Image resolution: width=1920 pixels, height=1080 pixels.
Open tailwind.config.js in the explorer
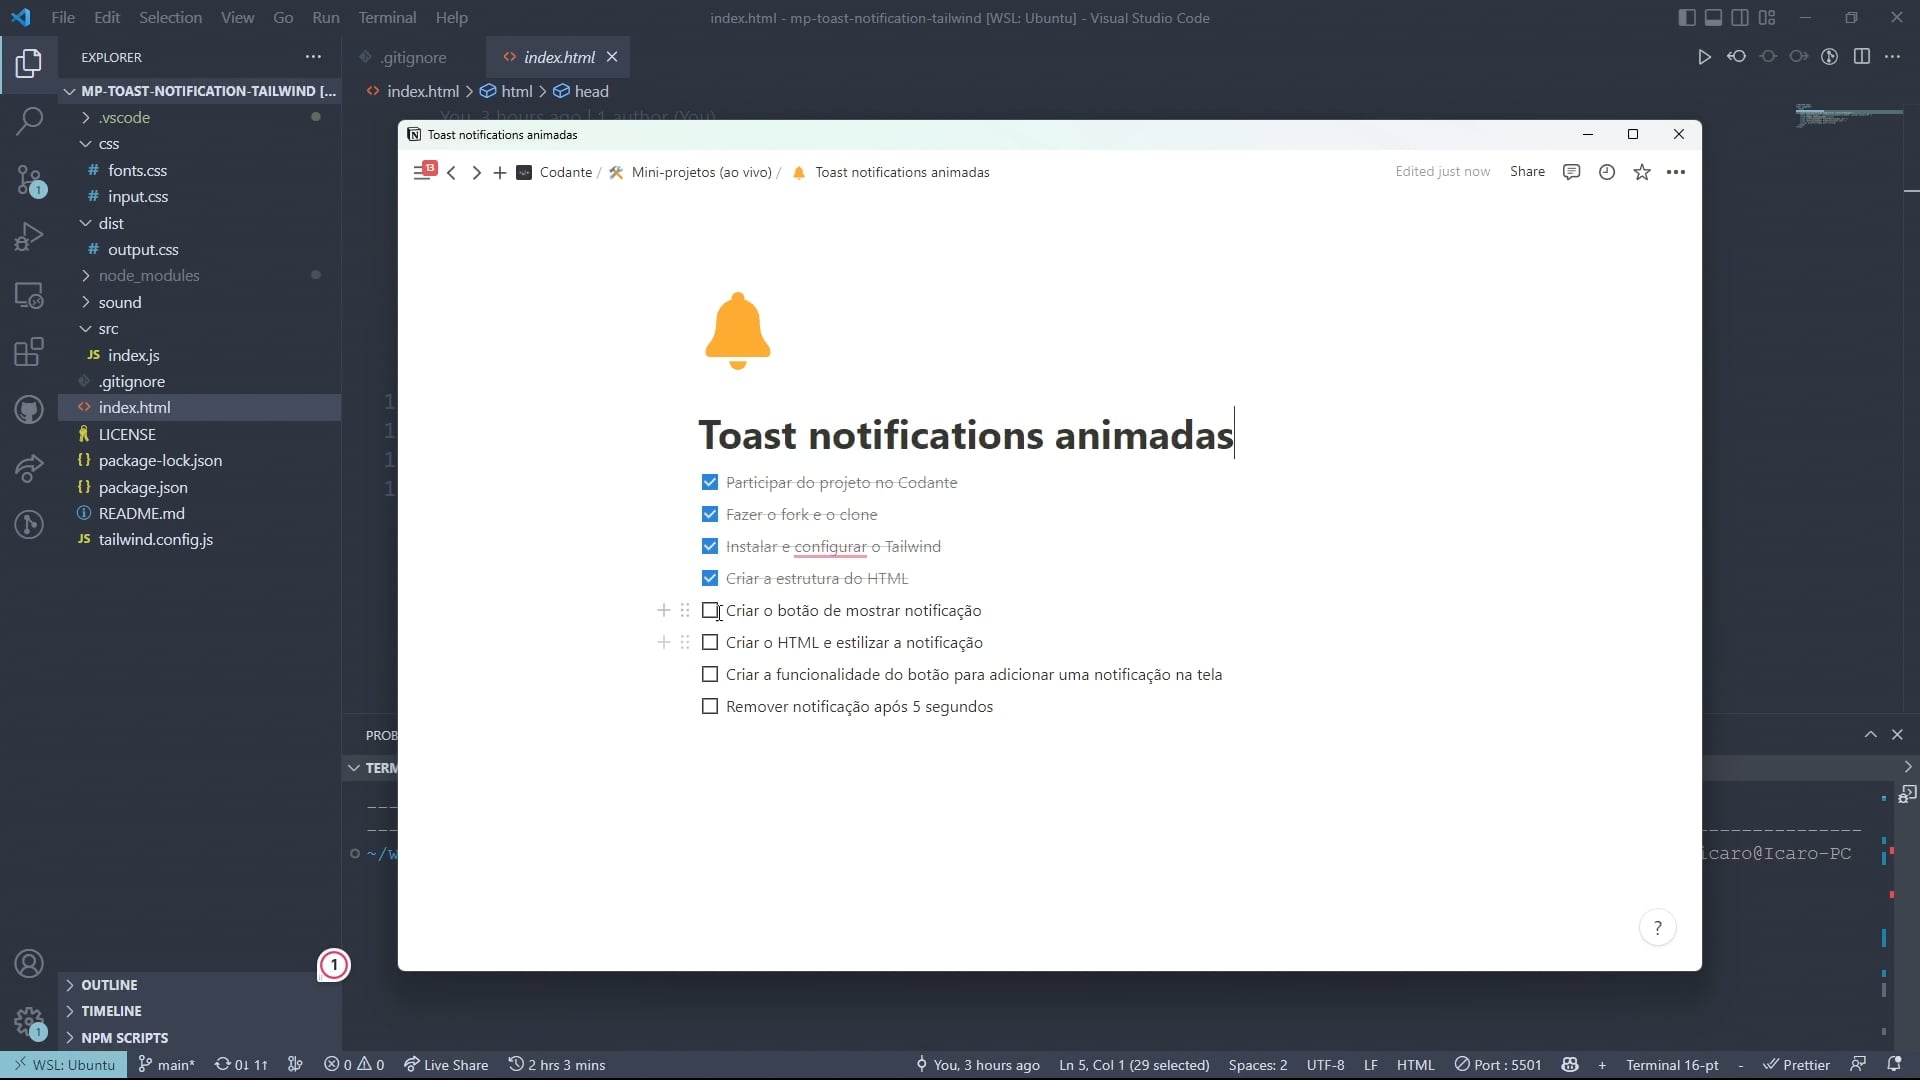tap(155, 540)
